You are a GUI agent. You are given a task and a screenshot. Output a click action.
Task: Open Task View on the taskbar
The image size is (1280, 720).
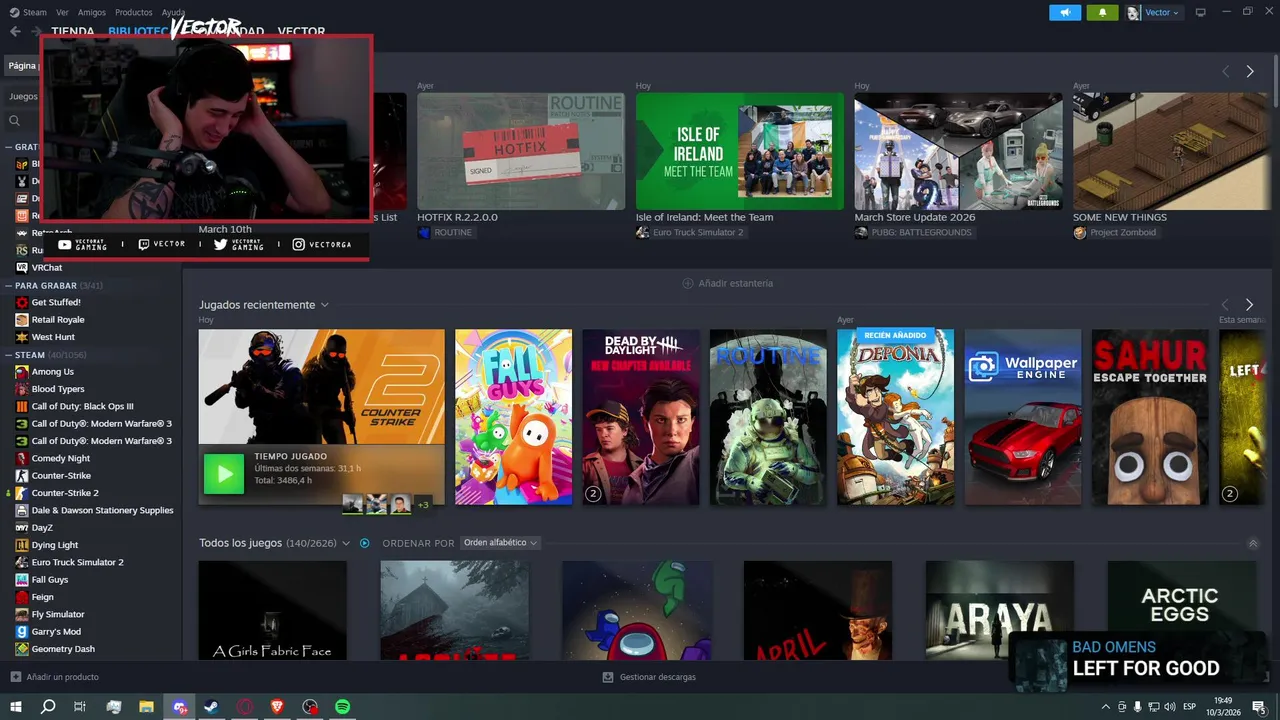point(80,707)
